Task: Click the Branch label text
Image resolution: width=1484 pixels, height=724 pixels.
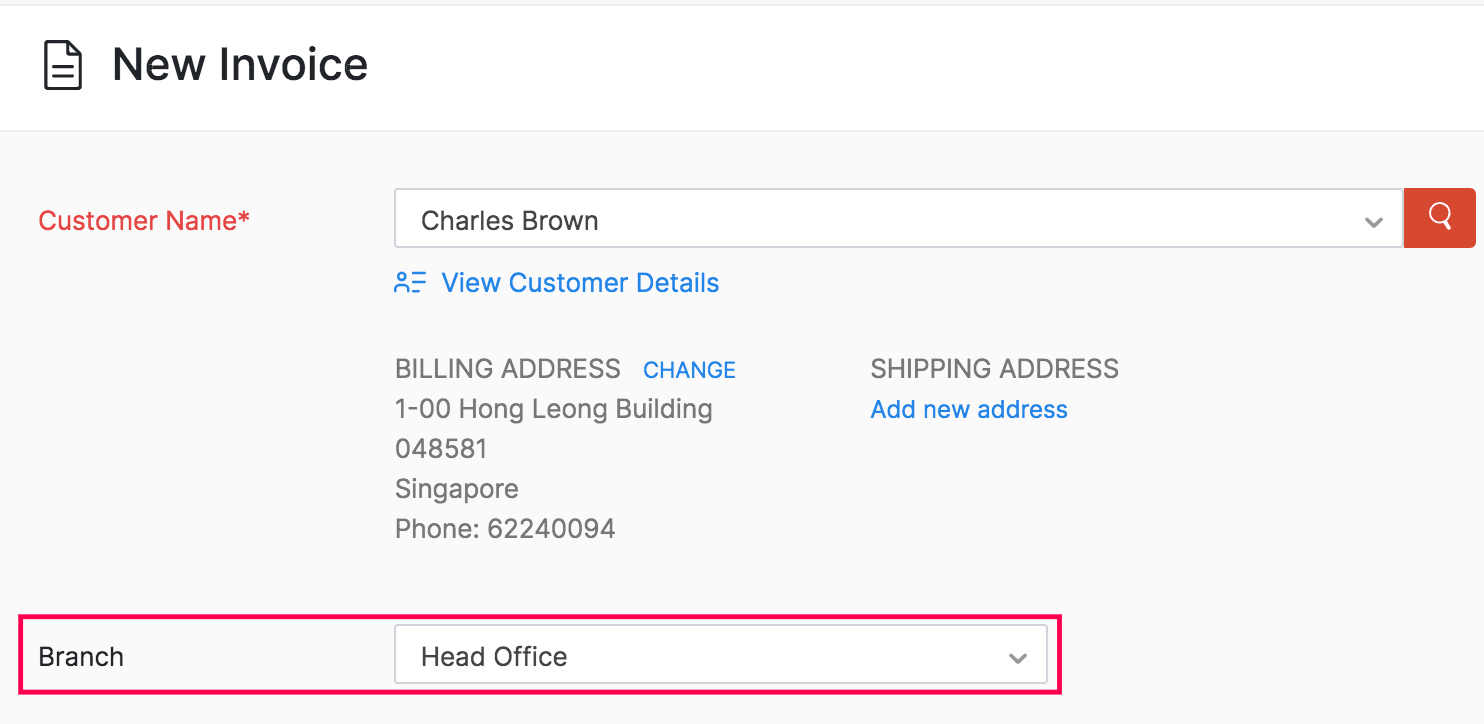Action: [x=81, y=656]
